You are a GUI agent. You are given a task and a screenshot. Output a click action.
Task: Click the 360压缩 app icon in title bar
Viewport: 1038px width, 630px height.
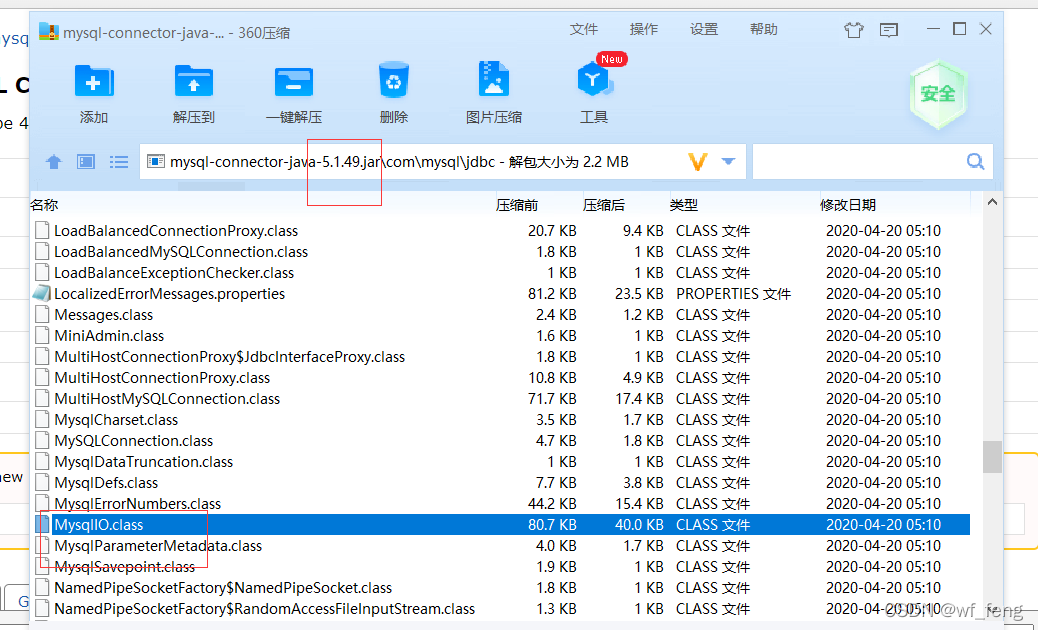[49, 31]
